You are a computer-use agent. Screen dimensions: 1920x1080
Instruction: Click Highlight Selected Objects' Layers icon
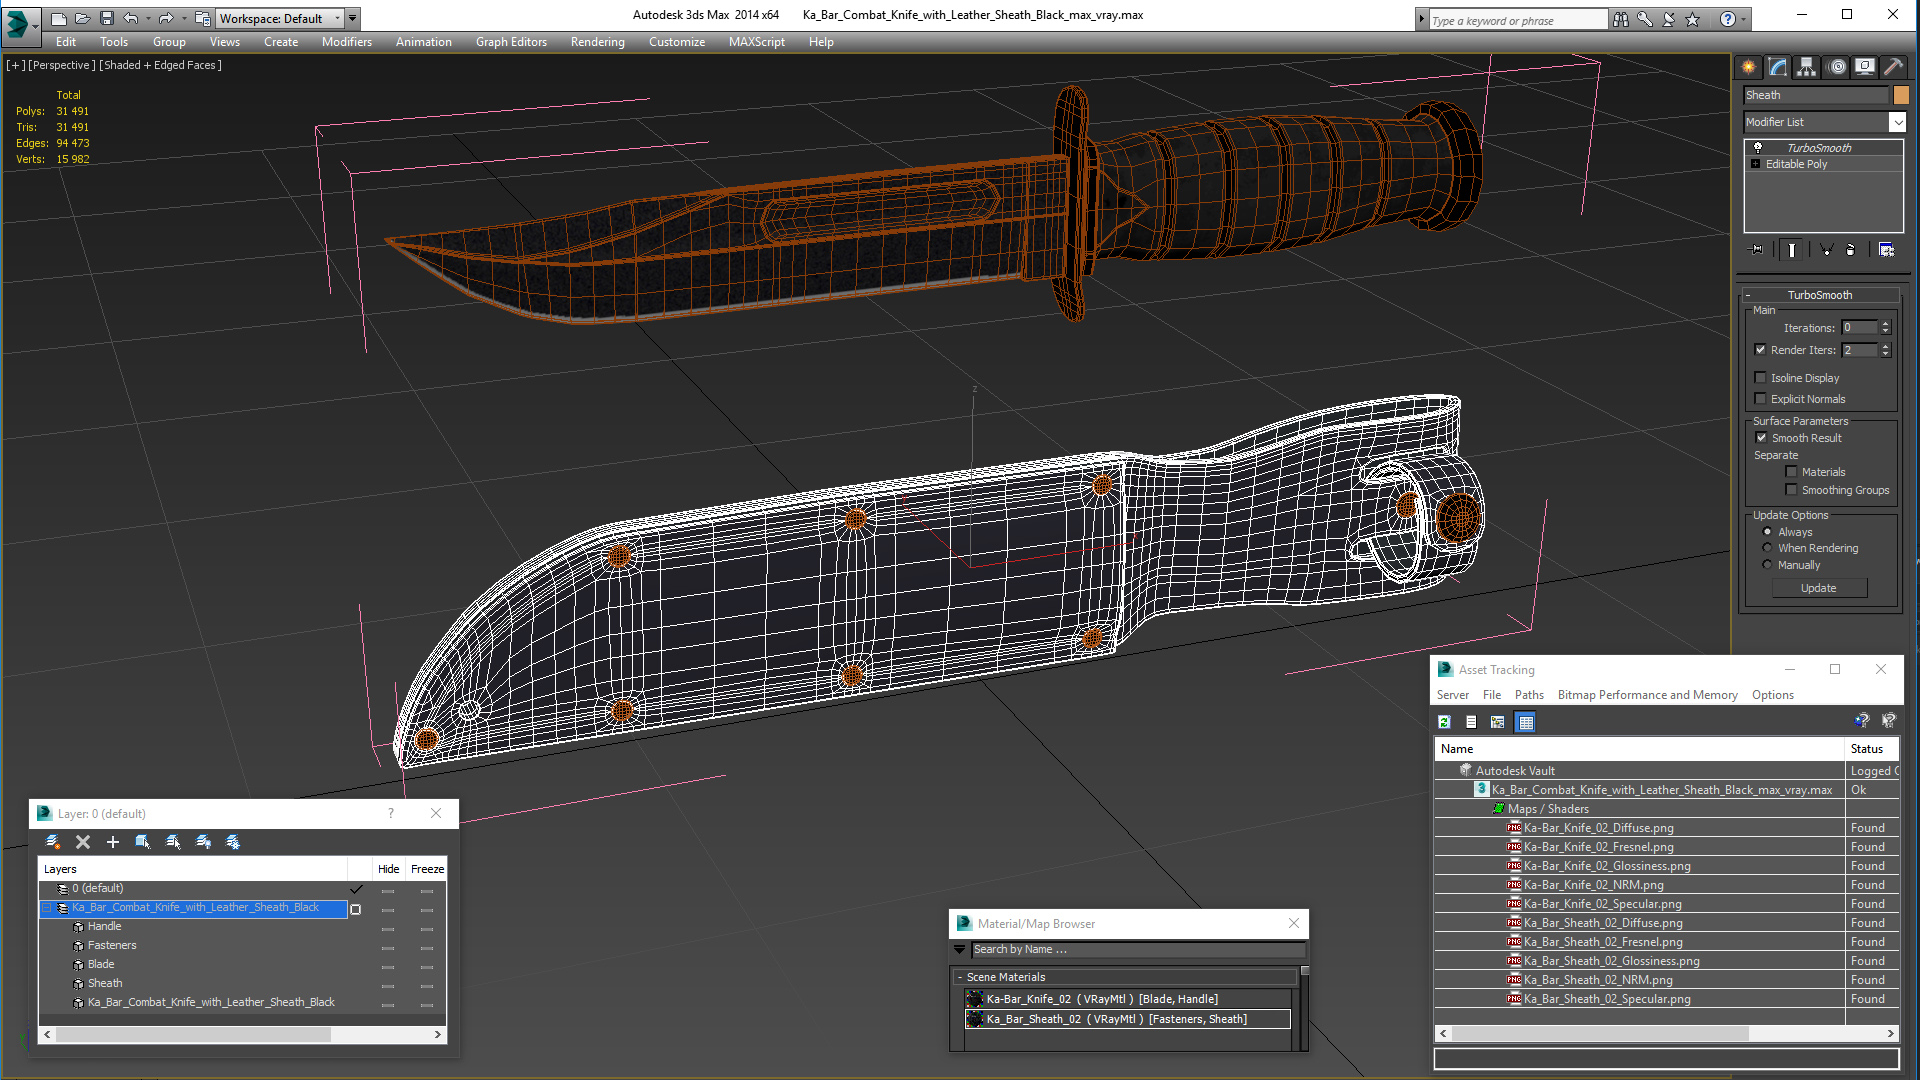(173, 842)
